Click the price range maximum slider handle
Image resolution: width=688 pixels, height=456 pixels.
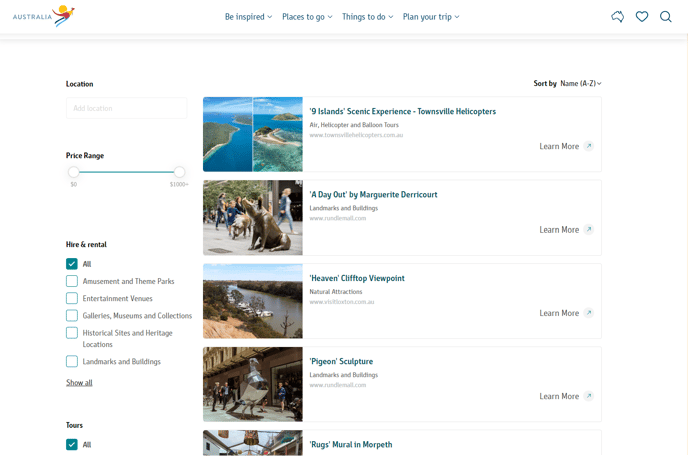point(179,172)
